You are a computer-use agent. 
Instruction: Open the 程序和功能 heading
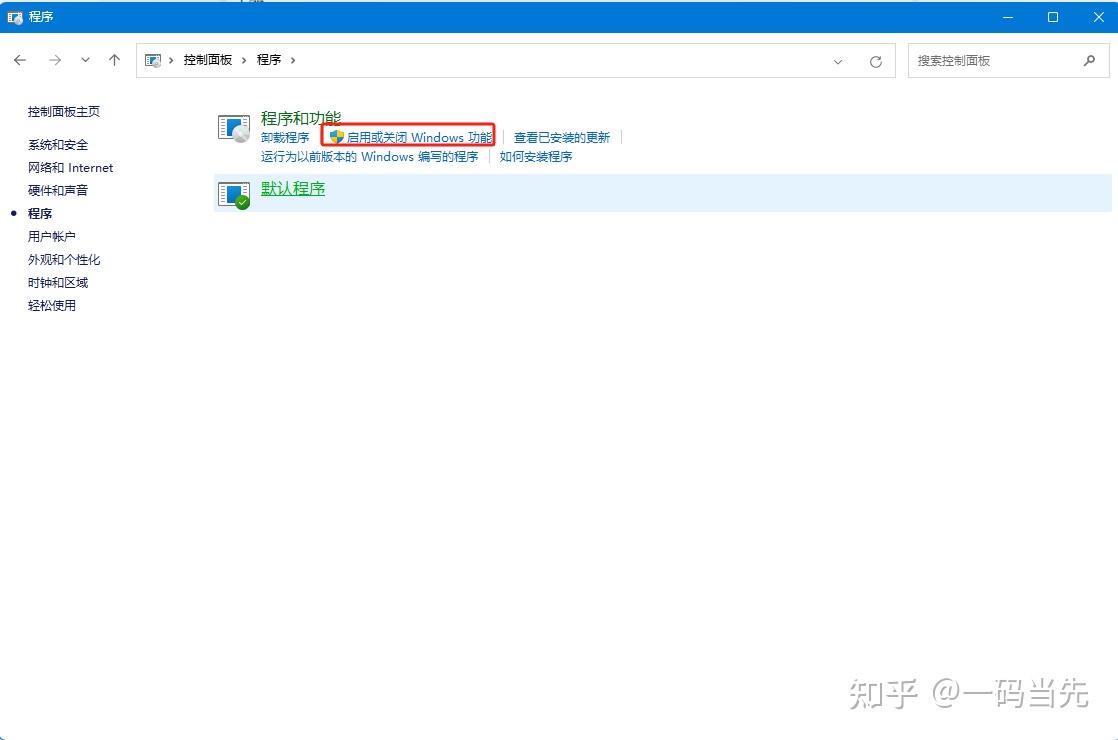(x=301, y=118)
